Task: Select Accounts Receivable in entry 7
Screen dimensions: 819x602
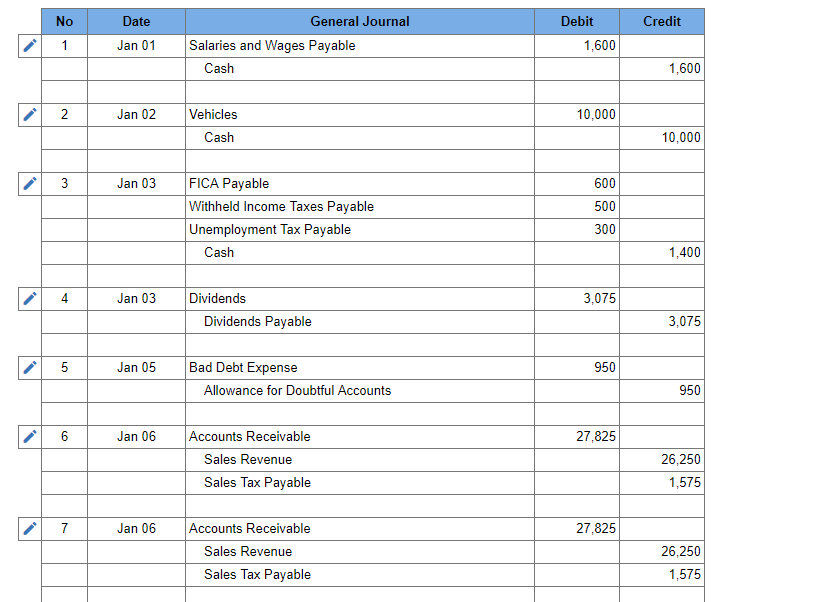Action: [360, 528]
